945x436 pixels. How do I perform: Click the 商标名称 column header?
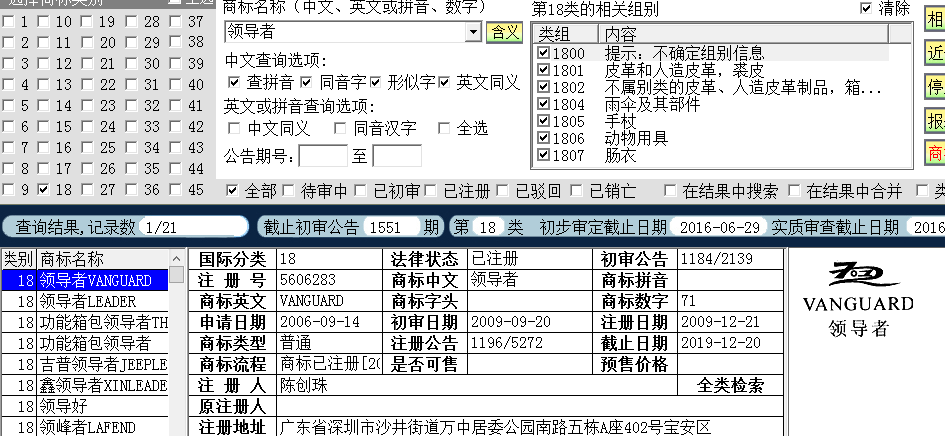point(103,259)
